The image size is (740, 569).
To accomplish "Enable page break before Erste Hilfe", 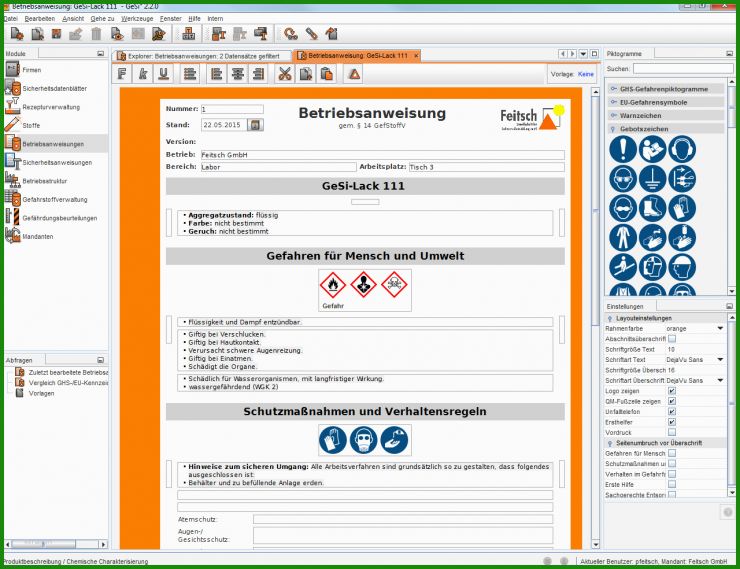I will (672, 484).
